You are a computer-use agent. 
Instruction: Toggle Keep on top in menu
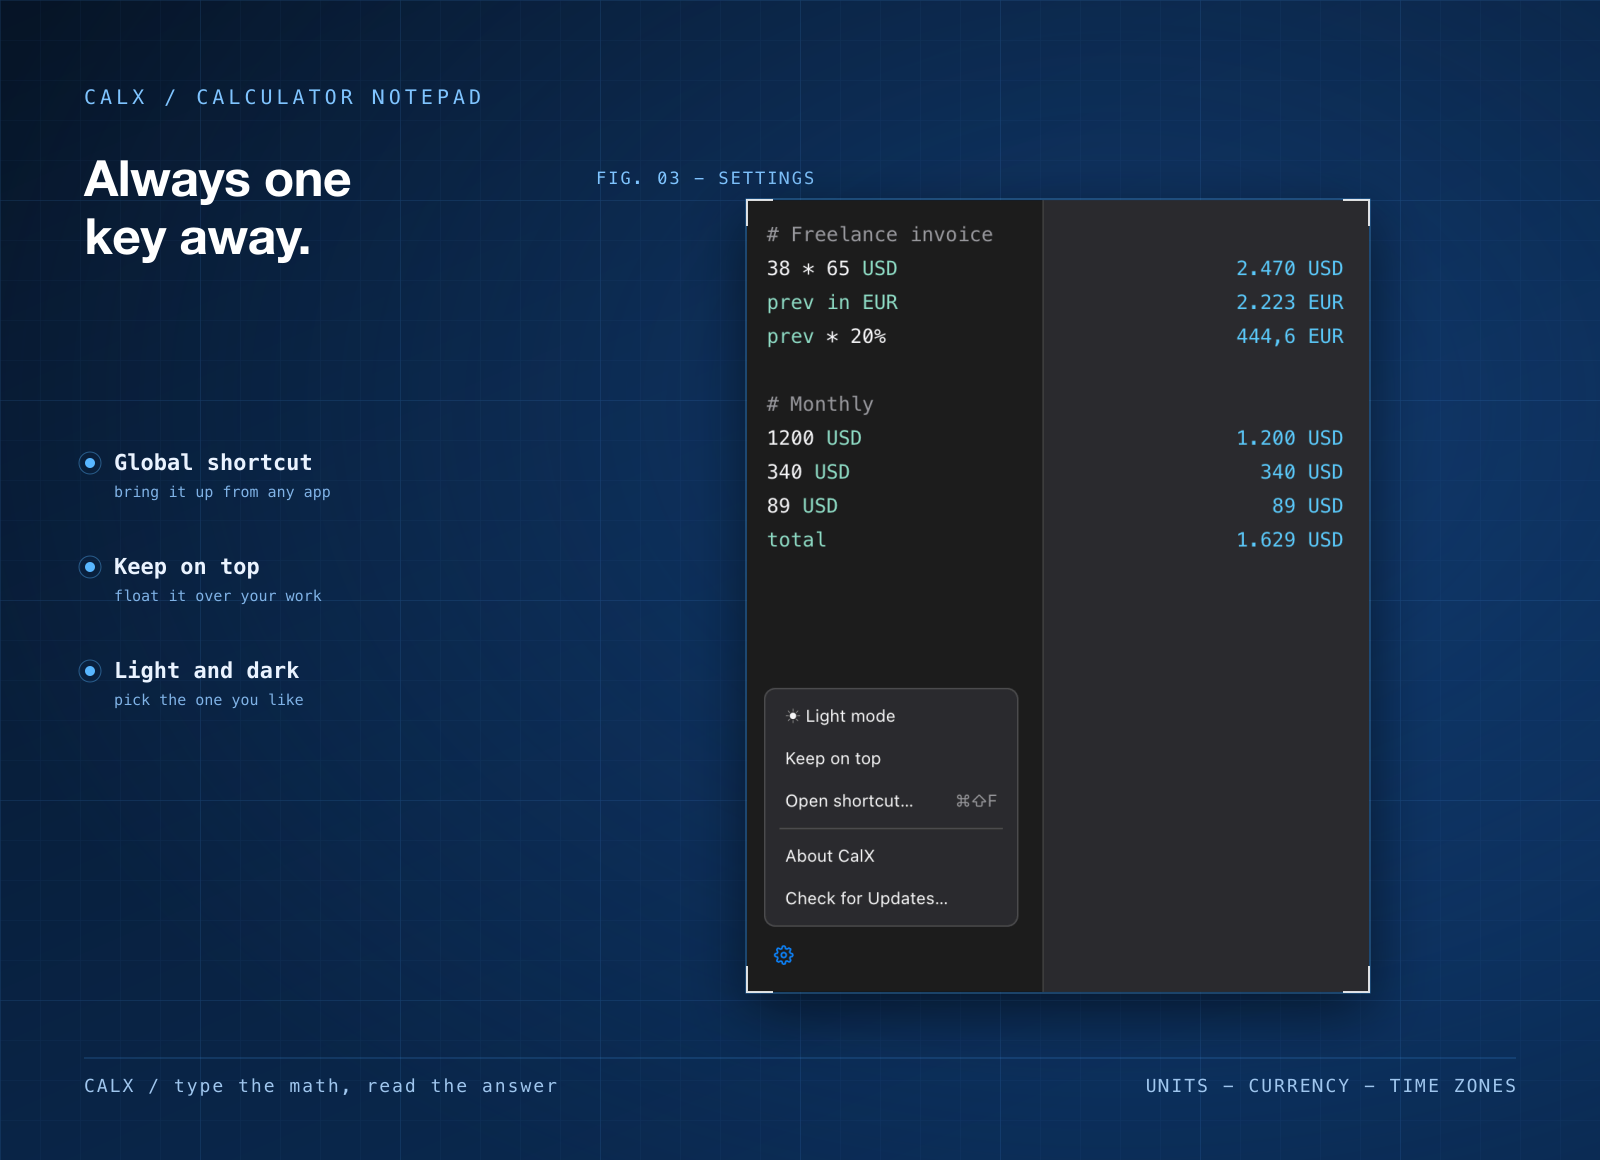click(x=891, y=758)
